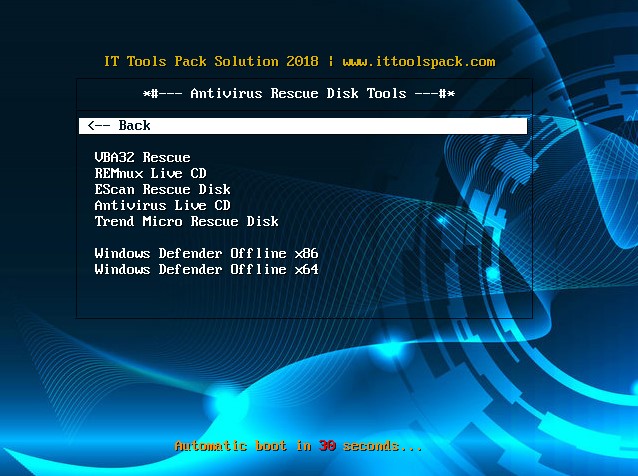Screen dimensions: 638x476
Task: Click the Antivirus Rescue Disk Tools title
Action: click(299, 94)
